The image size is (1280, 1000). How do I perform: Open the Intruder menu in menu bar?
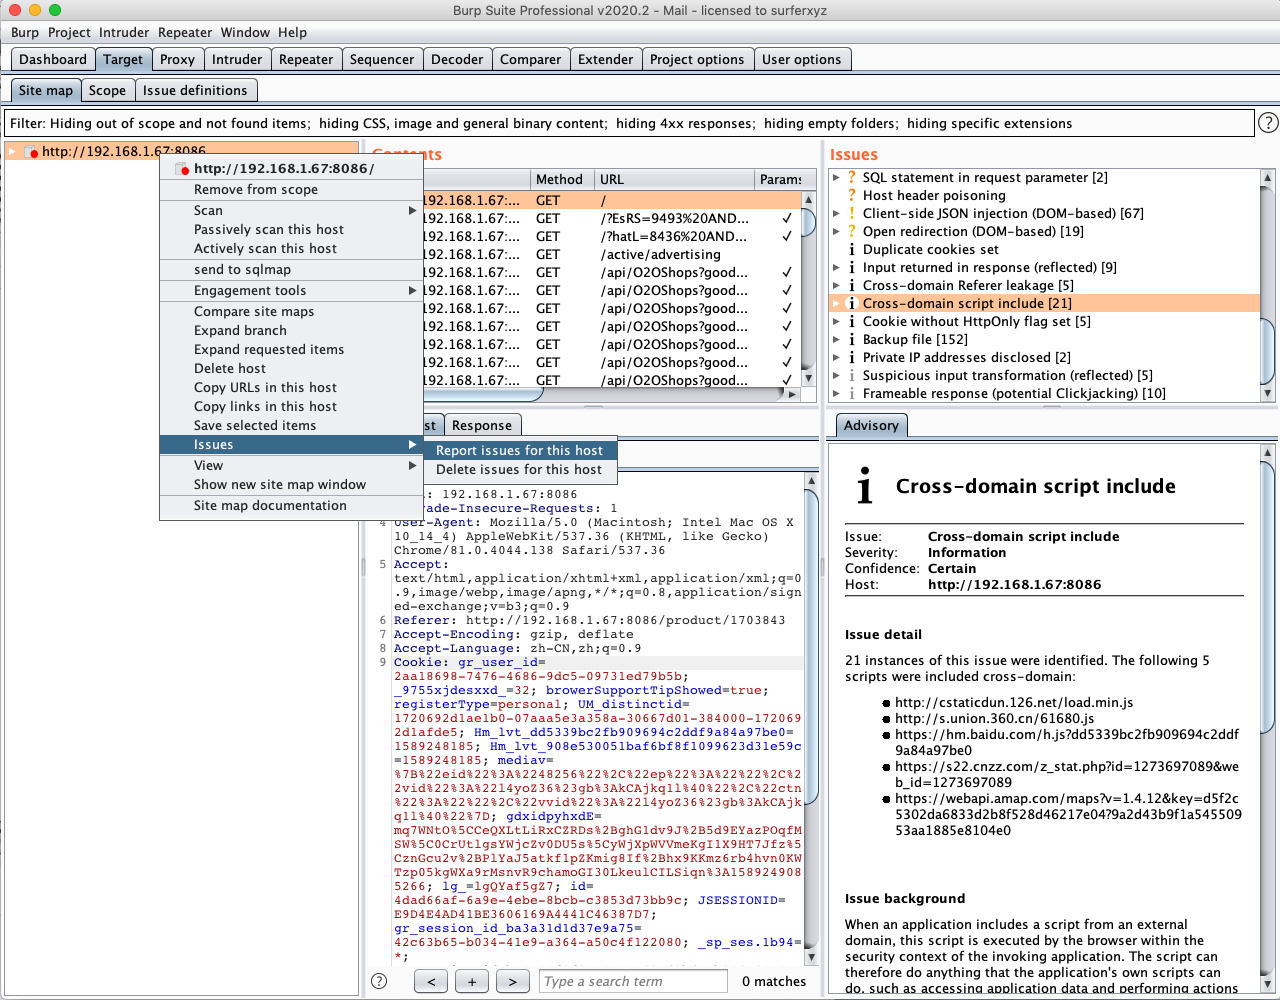[124, 32]
